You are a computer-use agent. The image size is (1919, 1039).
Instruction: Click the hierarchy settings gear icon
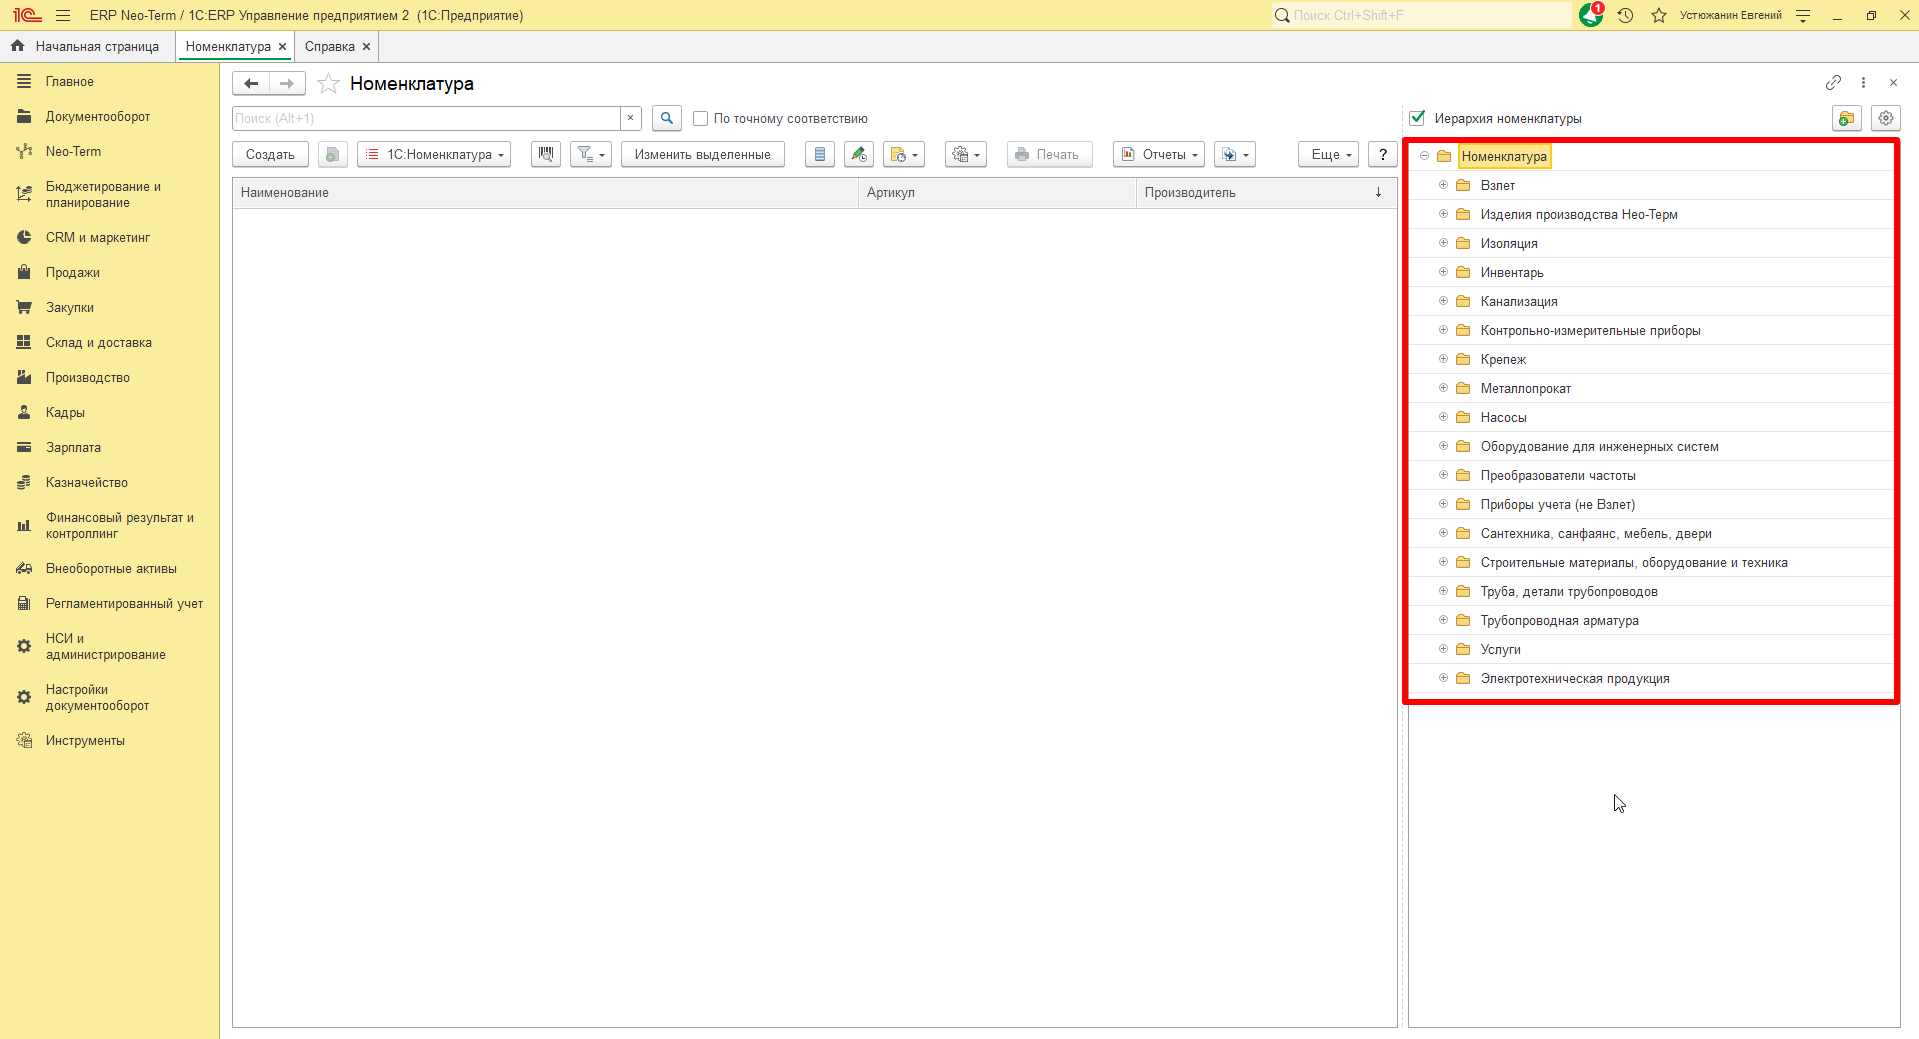1886,118
